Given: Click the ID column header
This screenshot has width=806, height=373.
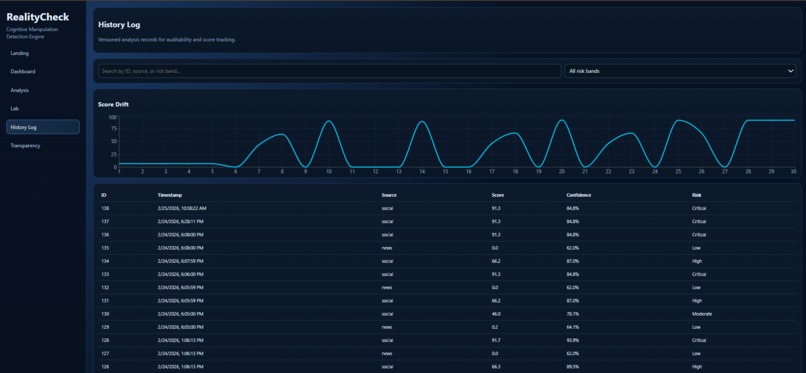Looking at the screenshot, I should click(x=103, y=195).
